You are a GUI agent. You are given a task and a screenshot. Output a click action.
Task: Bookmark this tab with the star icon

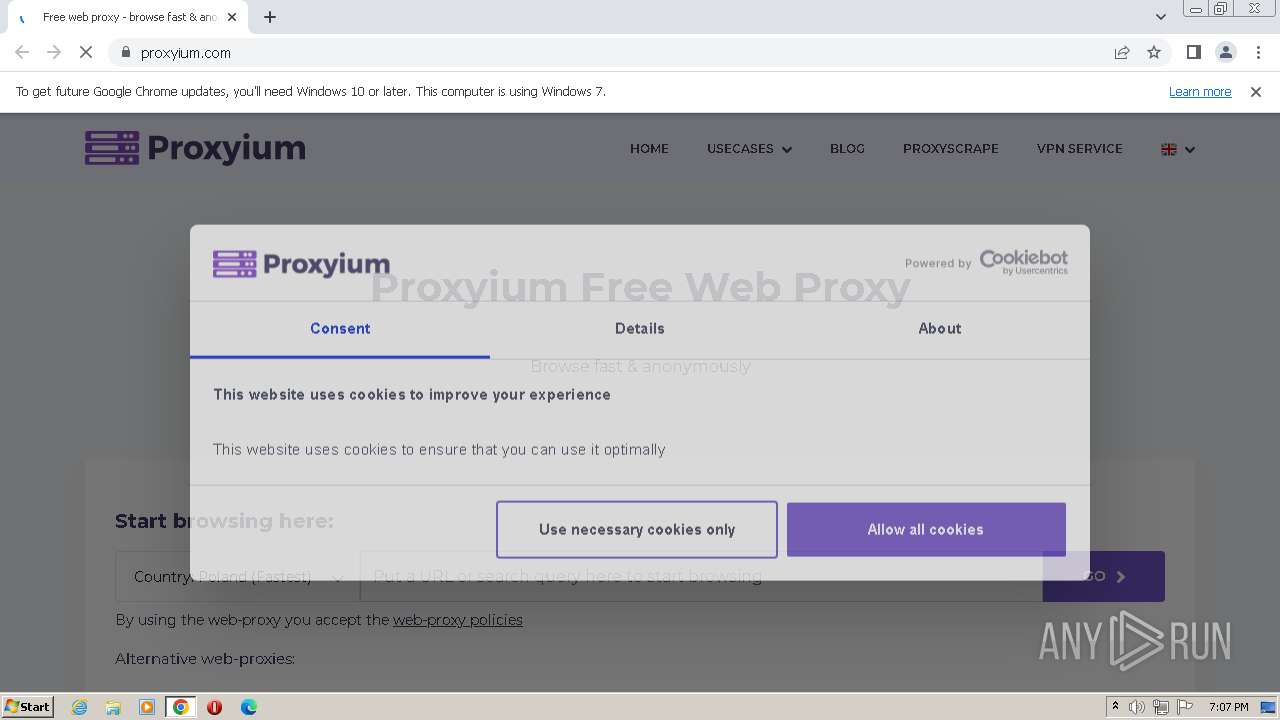tap(1154, 52)
